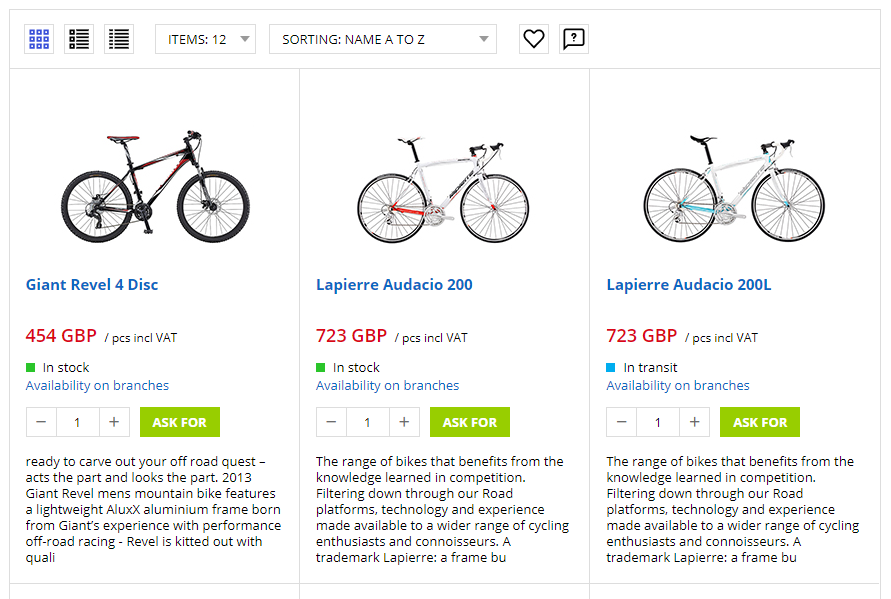Increase quantity for Lapierre Audacio 200
The width and height of the screenshot is (891, 599).
point(404,422)
